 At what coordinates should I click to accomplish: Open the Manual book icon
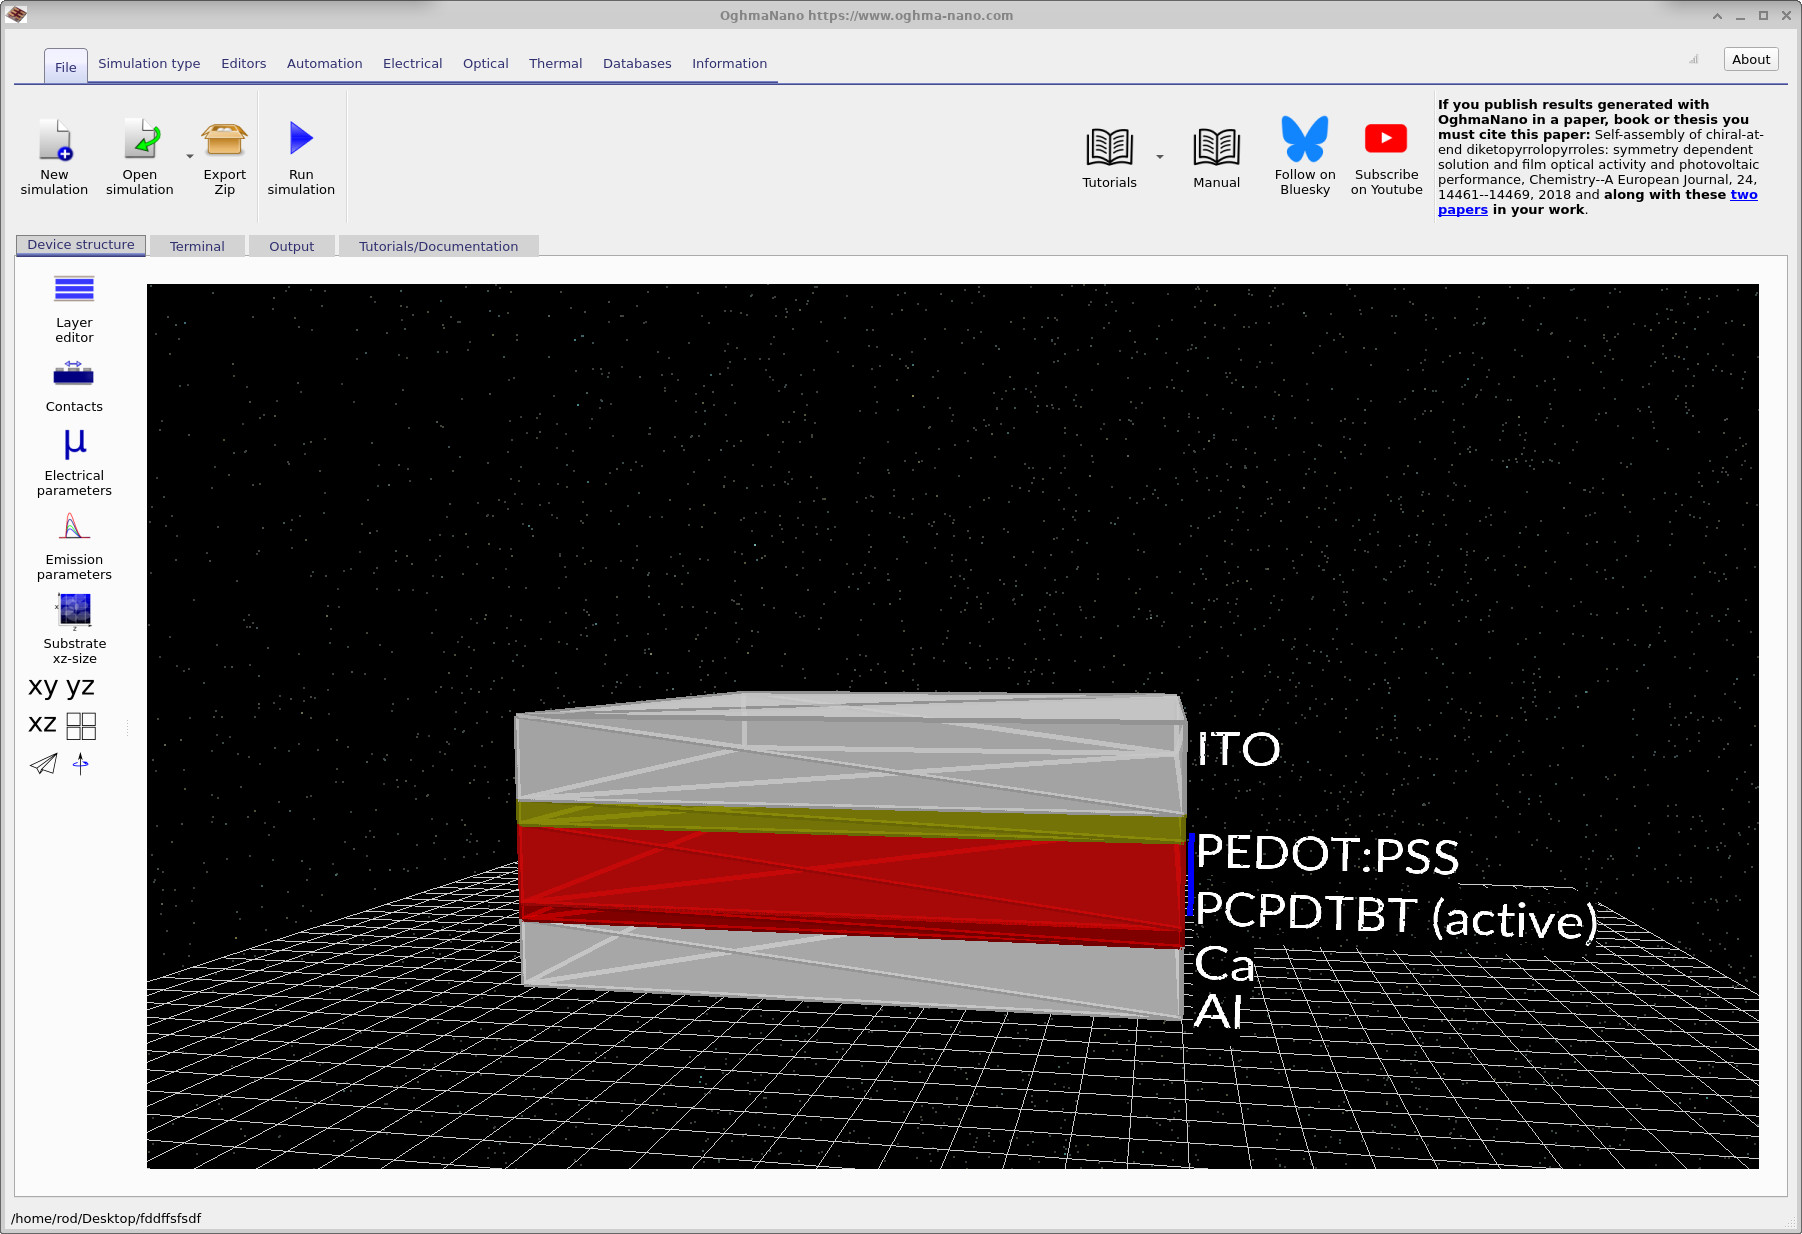(x=1216, y=148)
